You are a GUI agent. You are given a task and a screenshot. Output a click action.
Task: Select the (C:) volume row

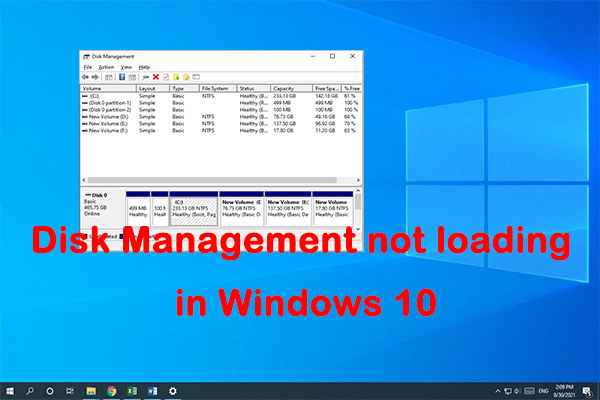coord(221,96)
